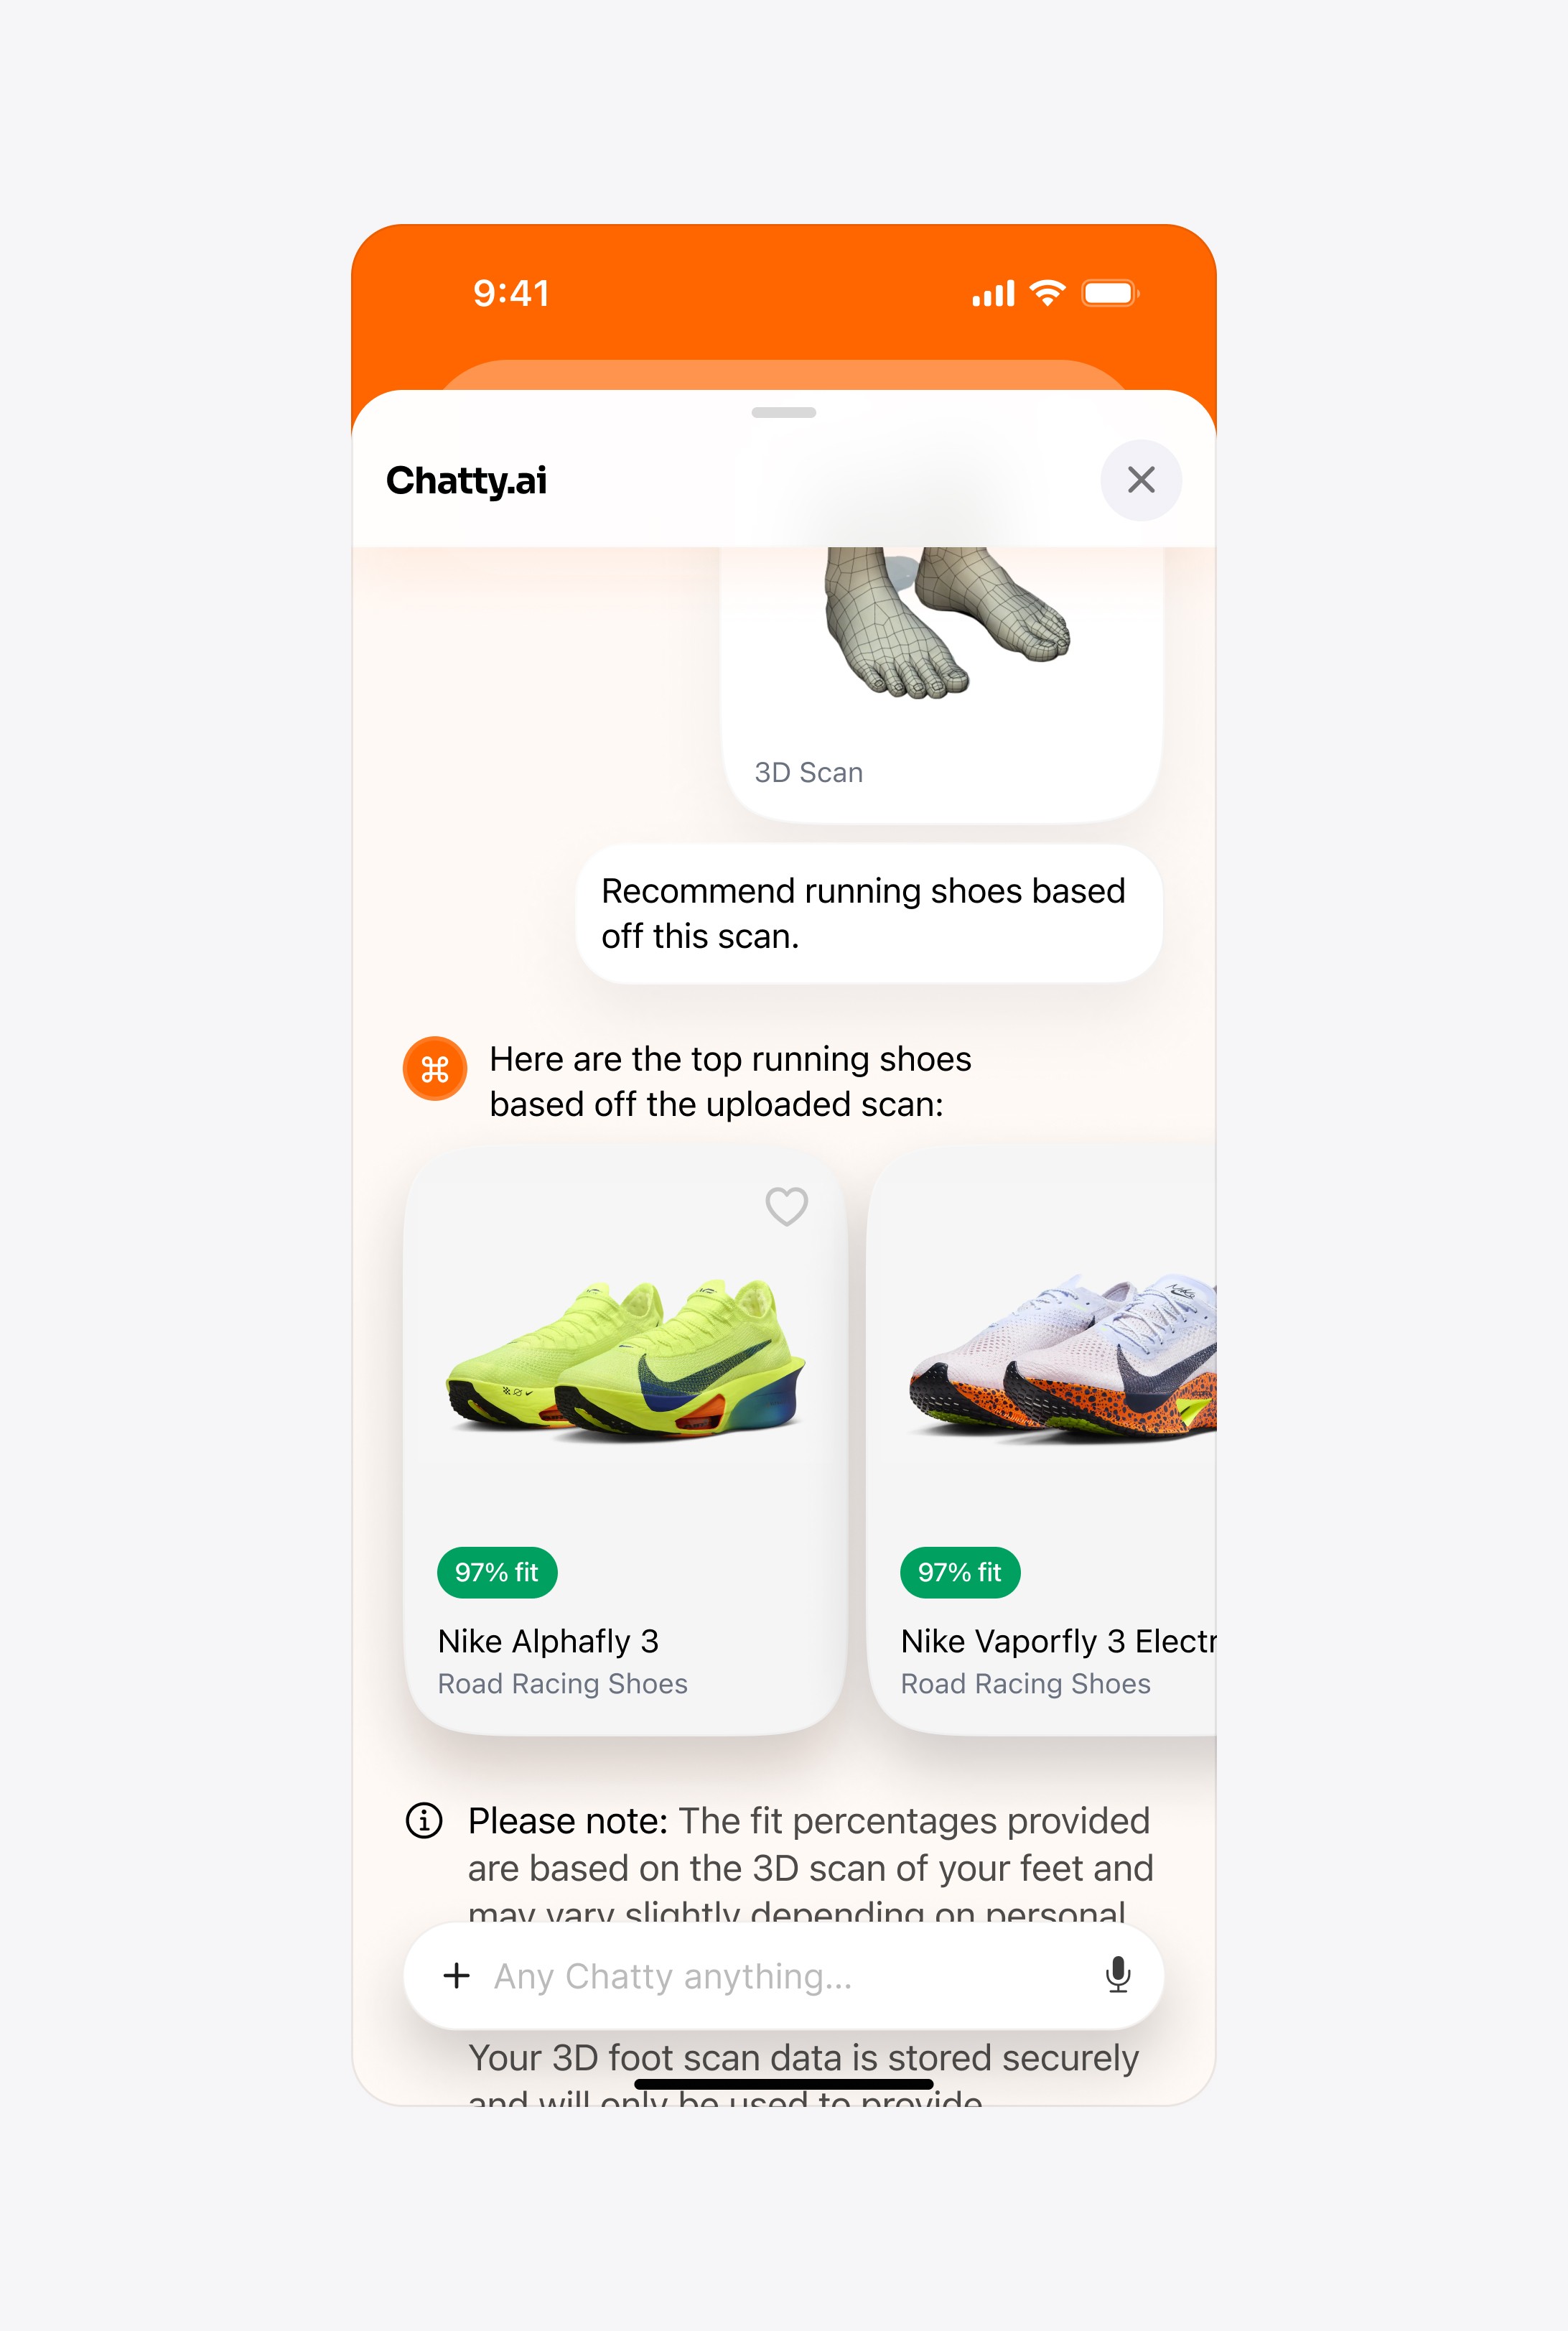Viewport: 1568px width, 2331px height.
Task: Tap the battery indicator in status bar
Action: click(1109, 293)
